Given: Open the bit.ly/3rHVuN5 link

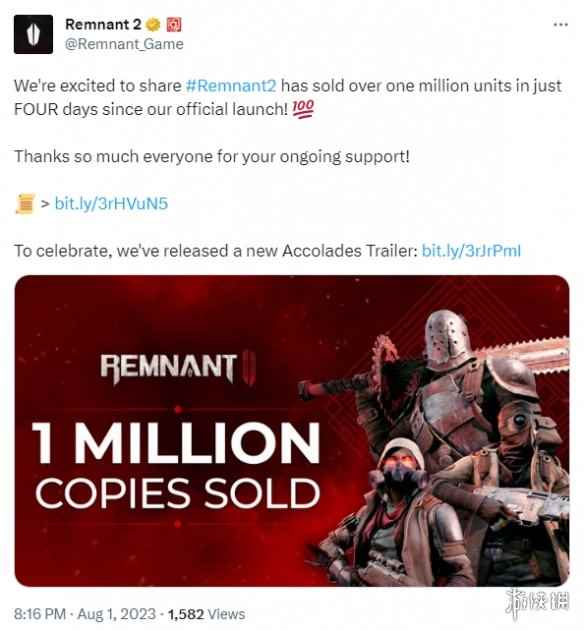Looking at the screenshot, I should pos(111,203).
